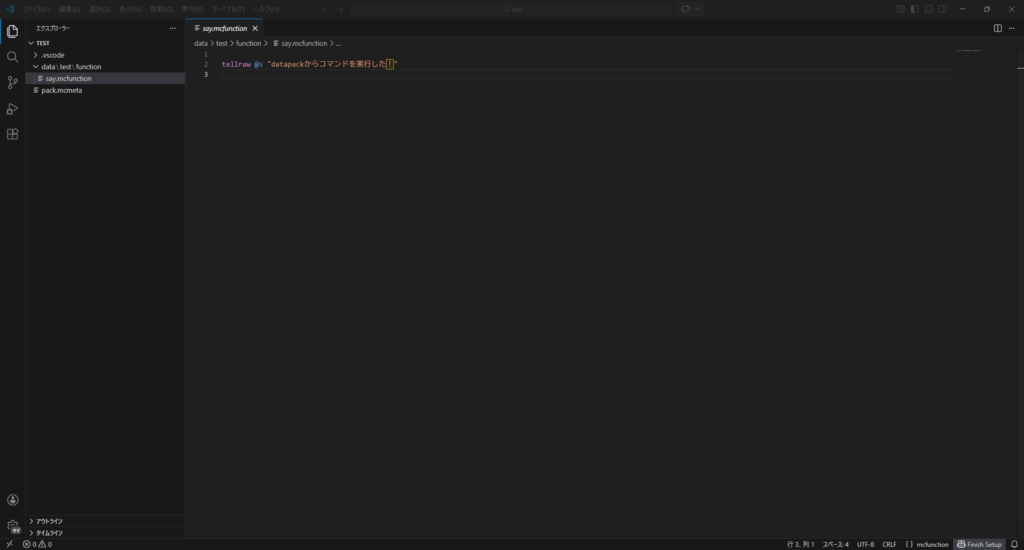Click line number 1 in gutter
The image size is (1024, 550).
(x=205, y=54)
